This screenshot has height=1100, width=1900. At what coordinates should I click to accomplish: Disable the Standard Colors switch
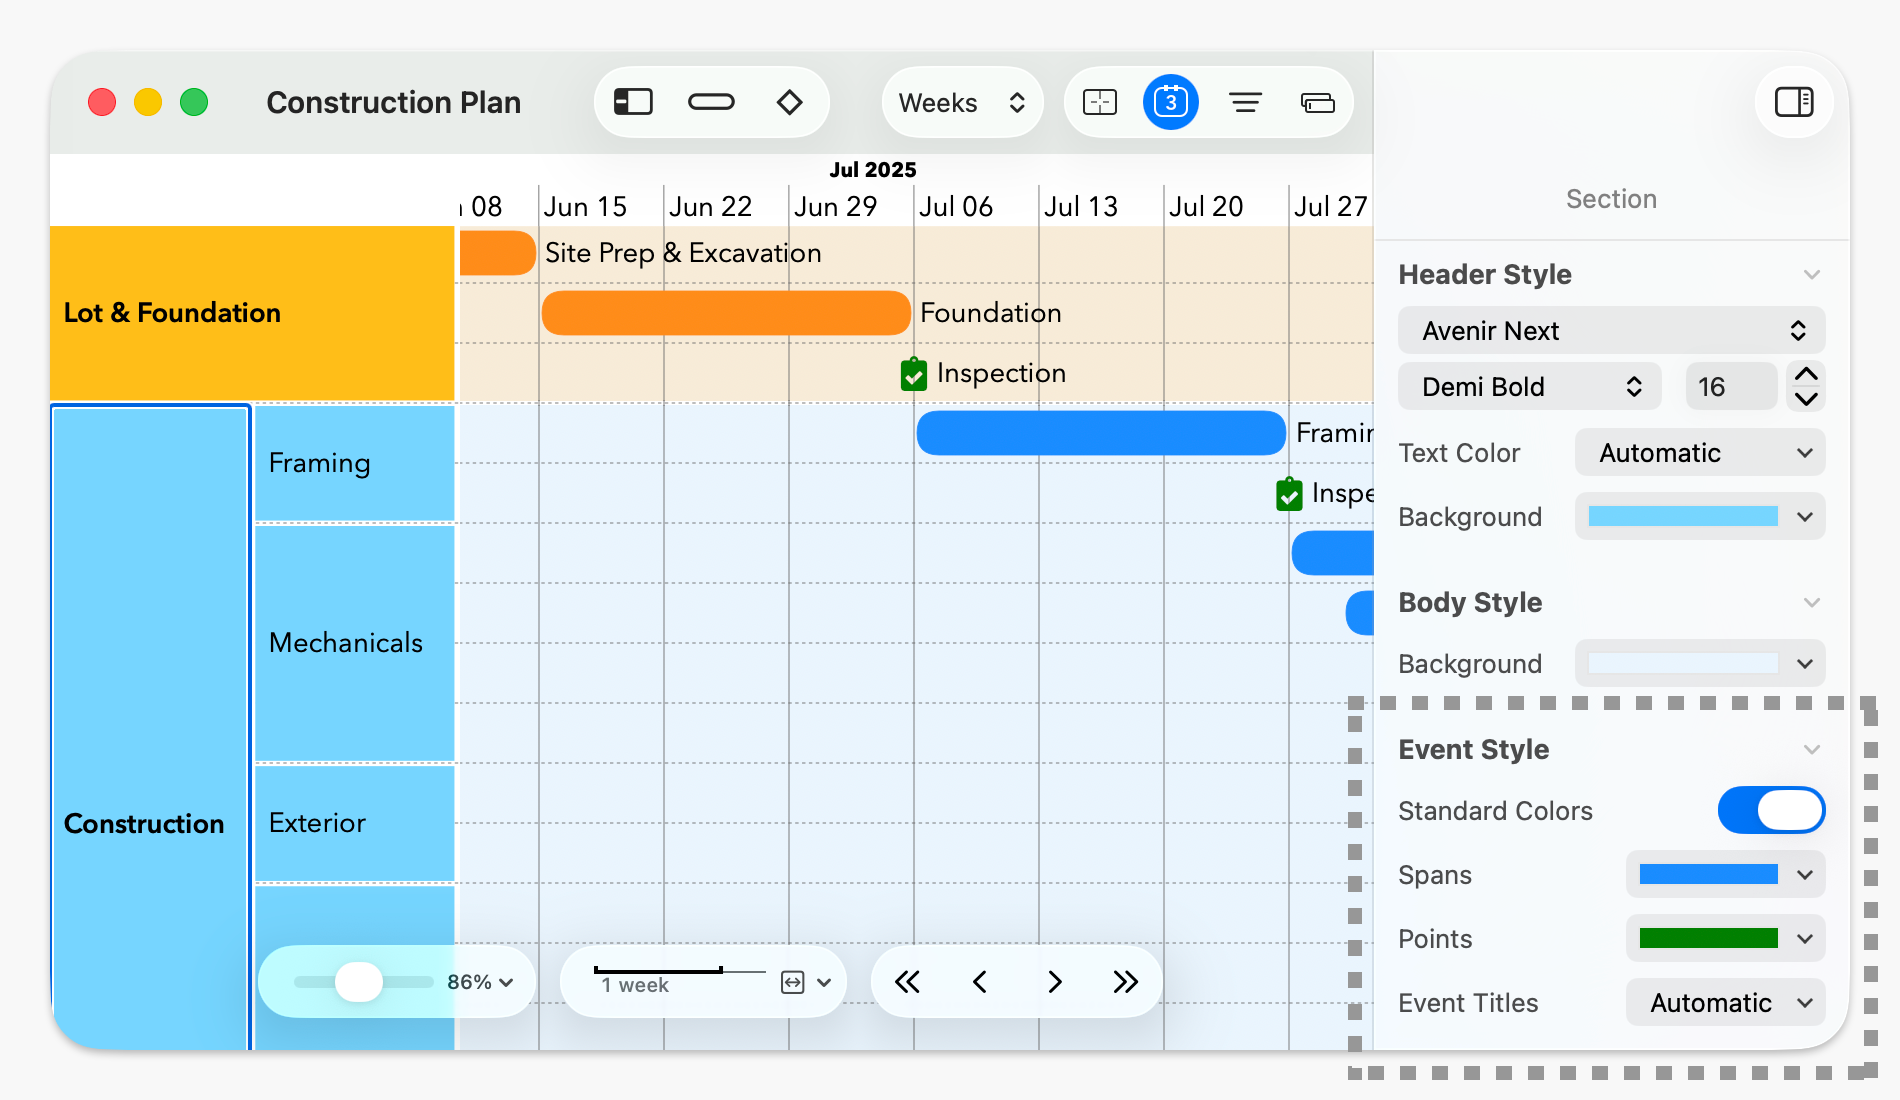[x=1771, y=810]
